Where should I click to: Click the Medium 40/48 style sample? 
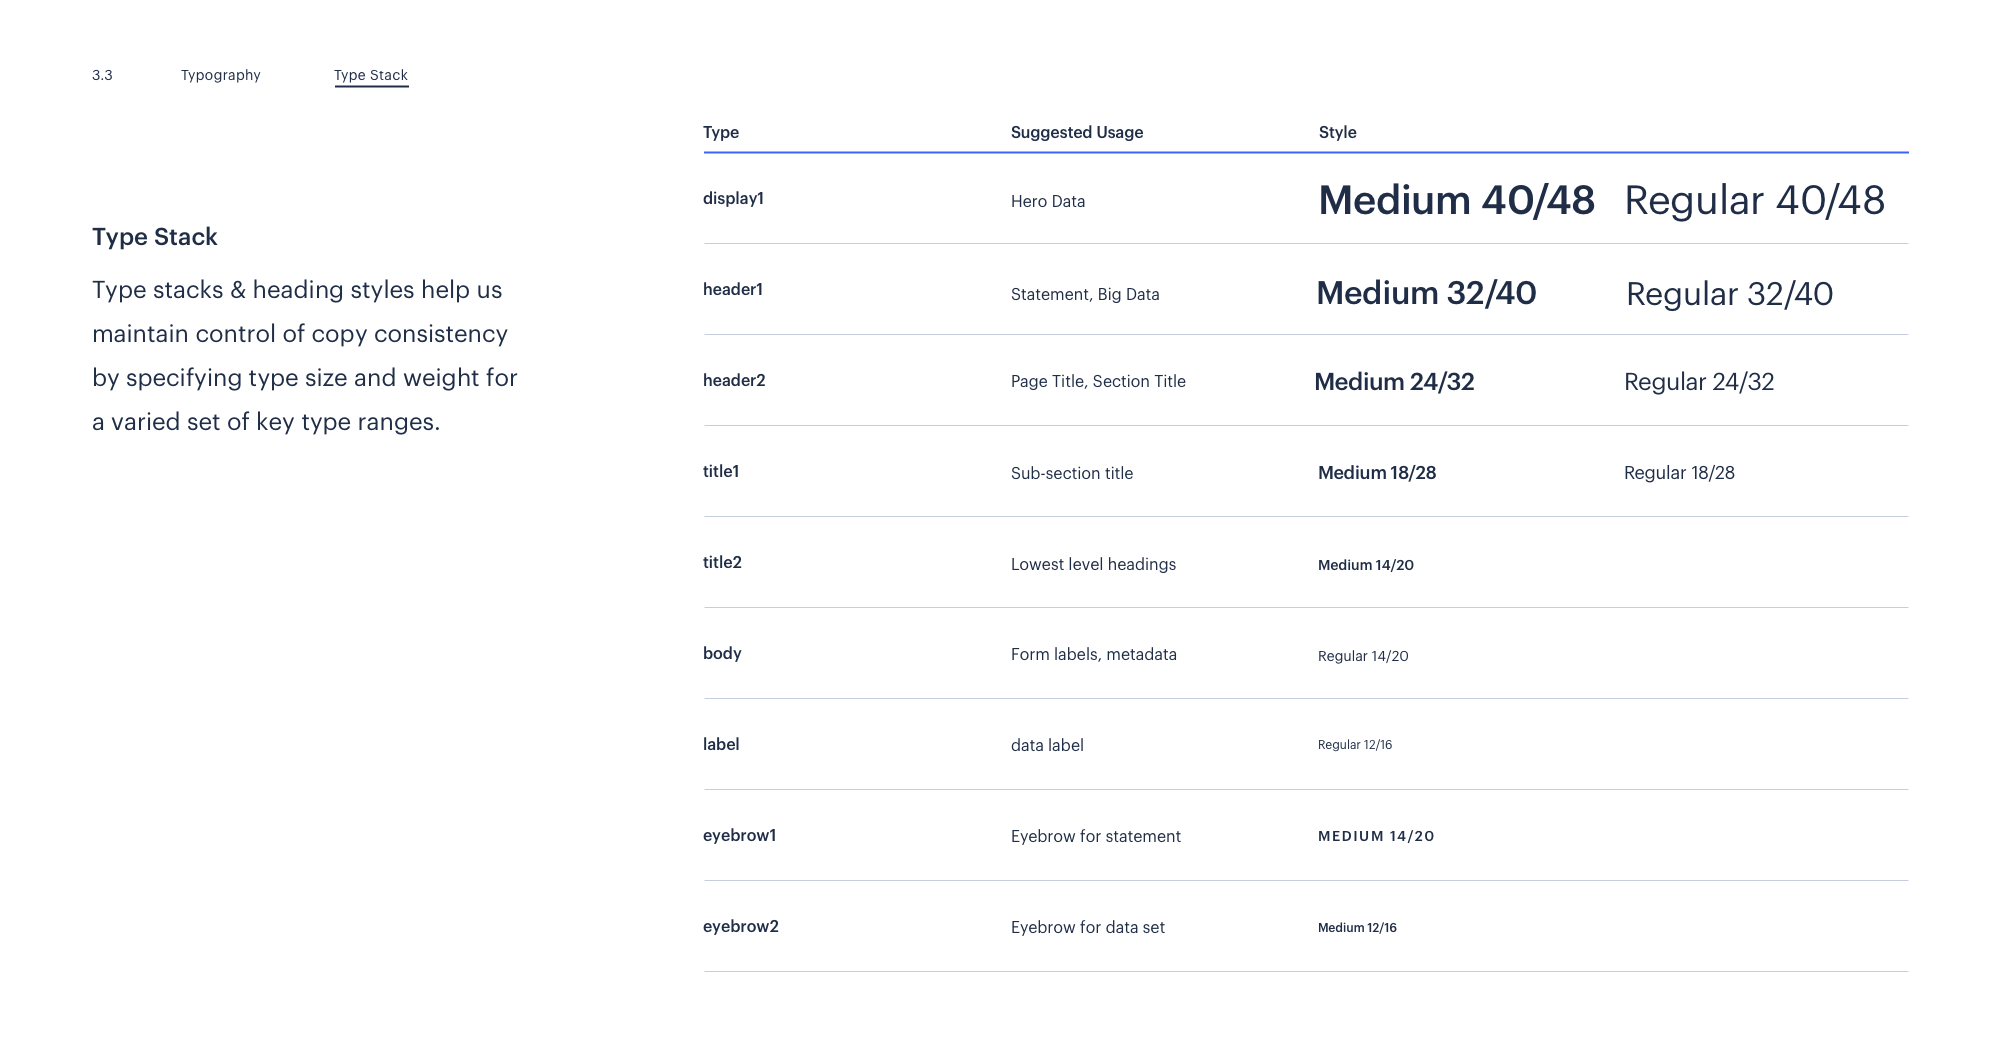(1456, 200)
